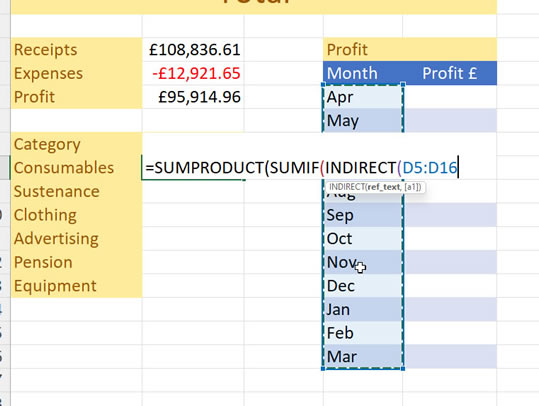Viewport: 539px width, 406px height.
Task: Click the Dec month cell
Action: point(363,286)
